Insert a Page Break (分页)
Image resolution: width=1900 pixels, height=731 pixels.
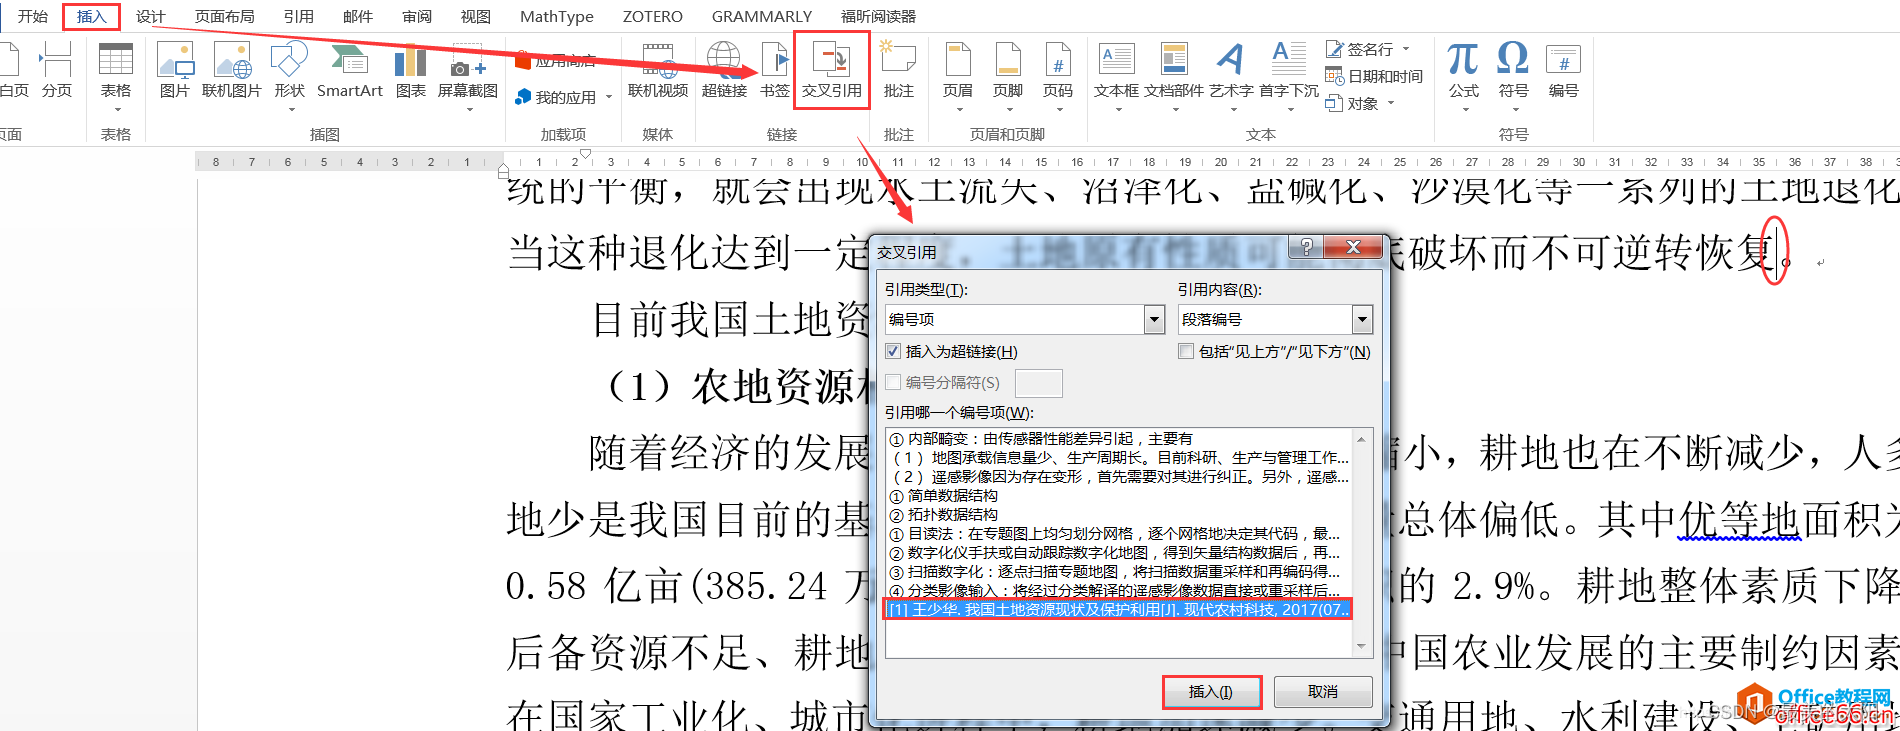pos(56,70)
